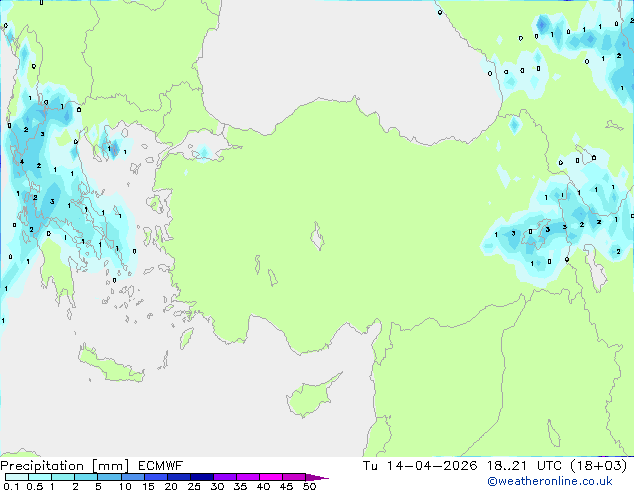Select the legend swatch between 35 and 40
Screen dimensions: 634x490
247,477
